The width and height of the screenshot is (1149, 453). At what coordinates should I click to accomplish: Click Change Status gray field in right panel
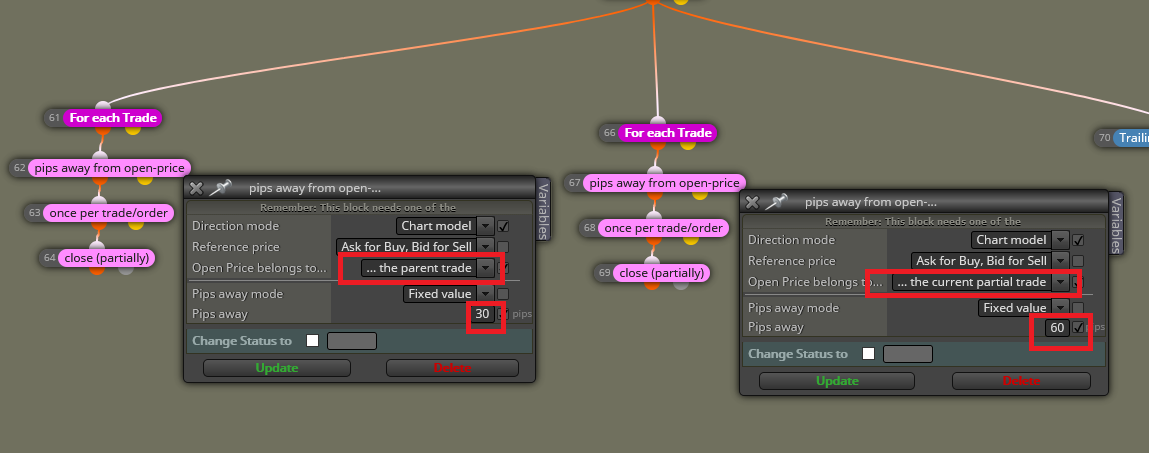pos(908,354)
